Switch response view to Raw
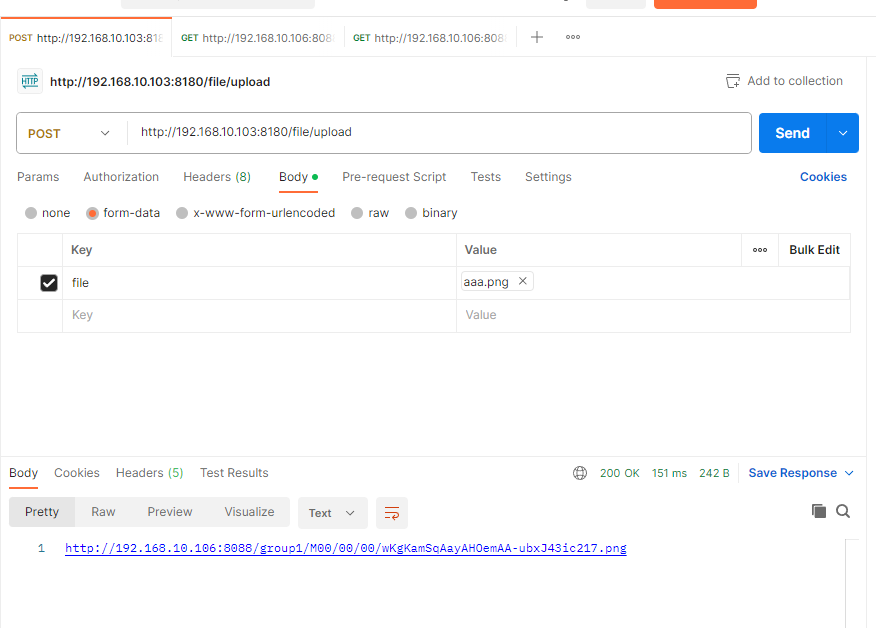This screenshot has height=628, width=876. [103, 512]
